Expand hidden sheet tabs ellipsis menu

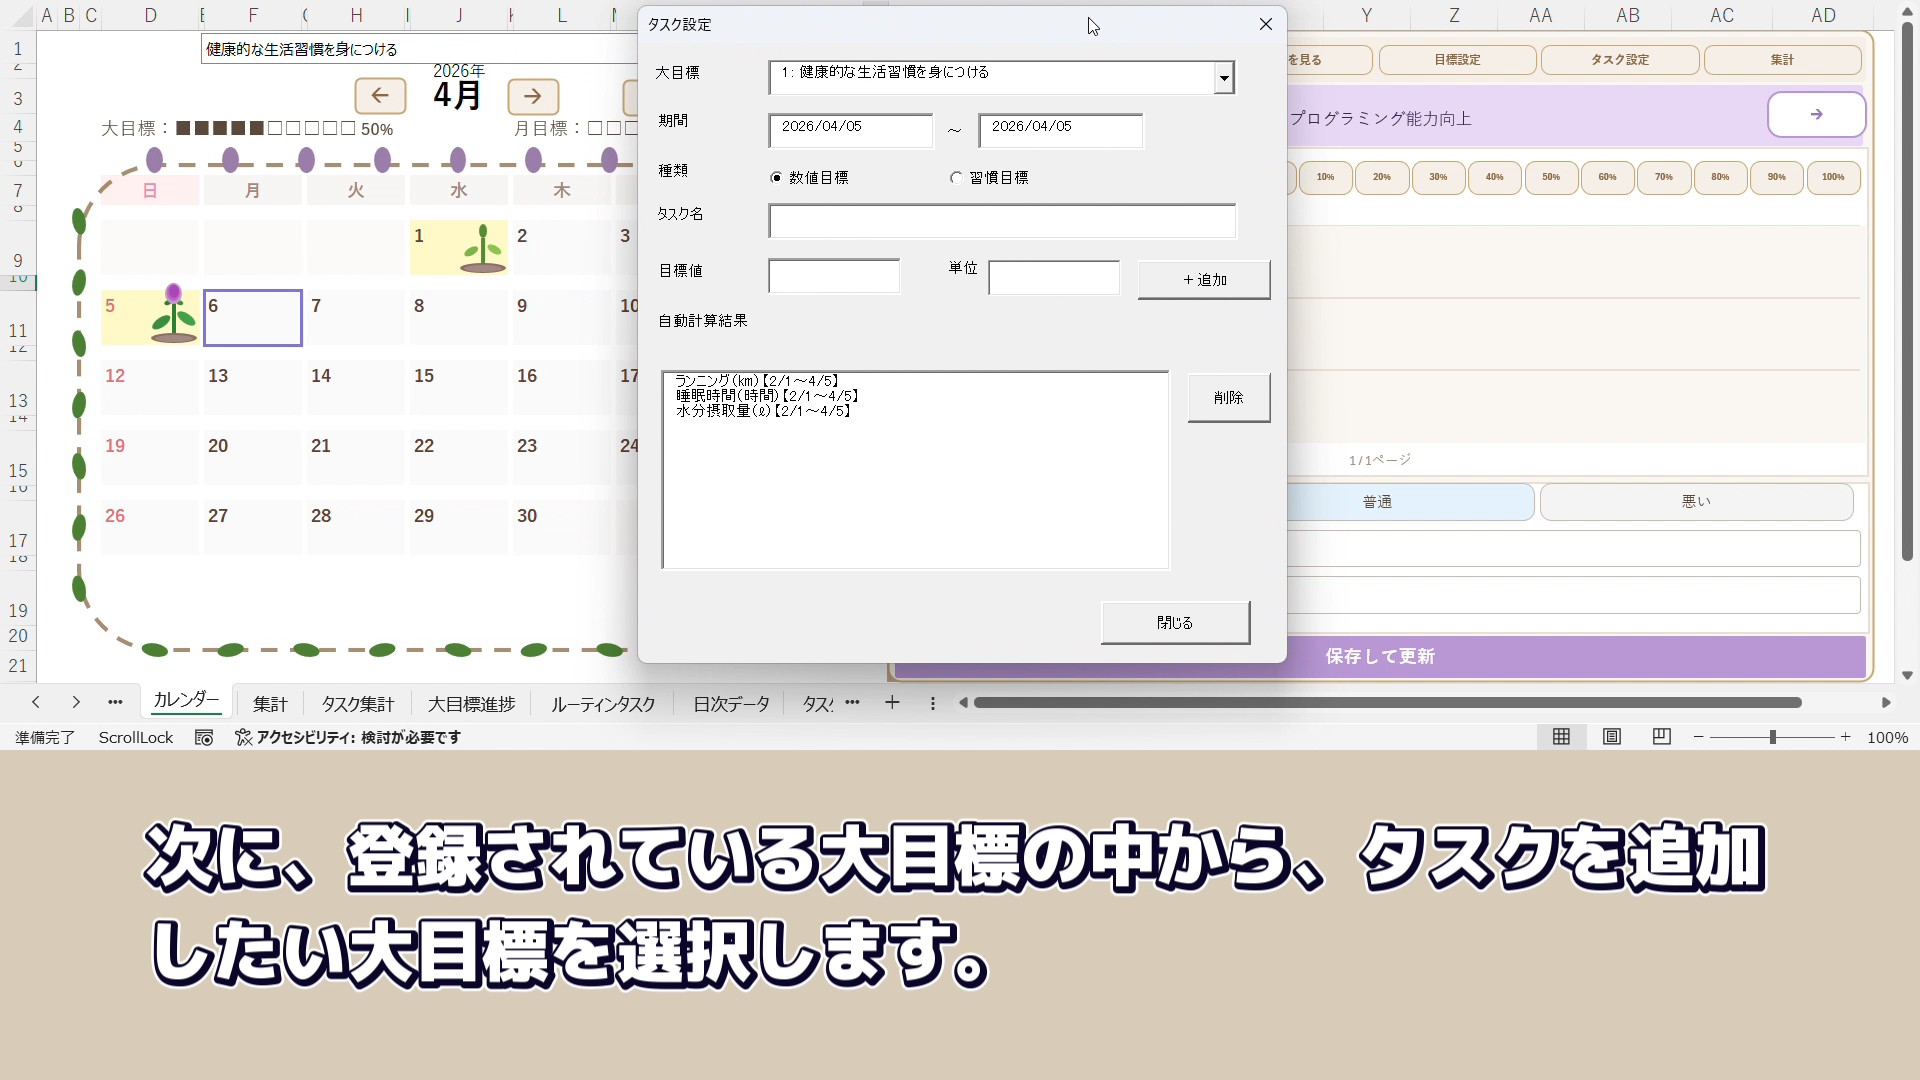click(852, 703)
